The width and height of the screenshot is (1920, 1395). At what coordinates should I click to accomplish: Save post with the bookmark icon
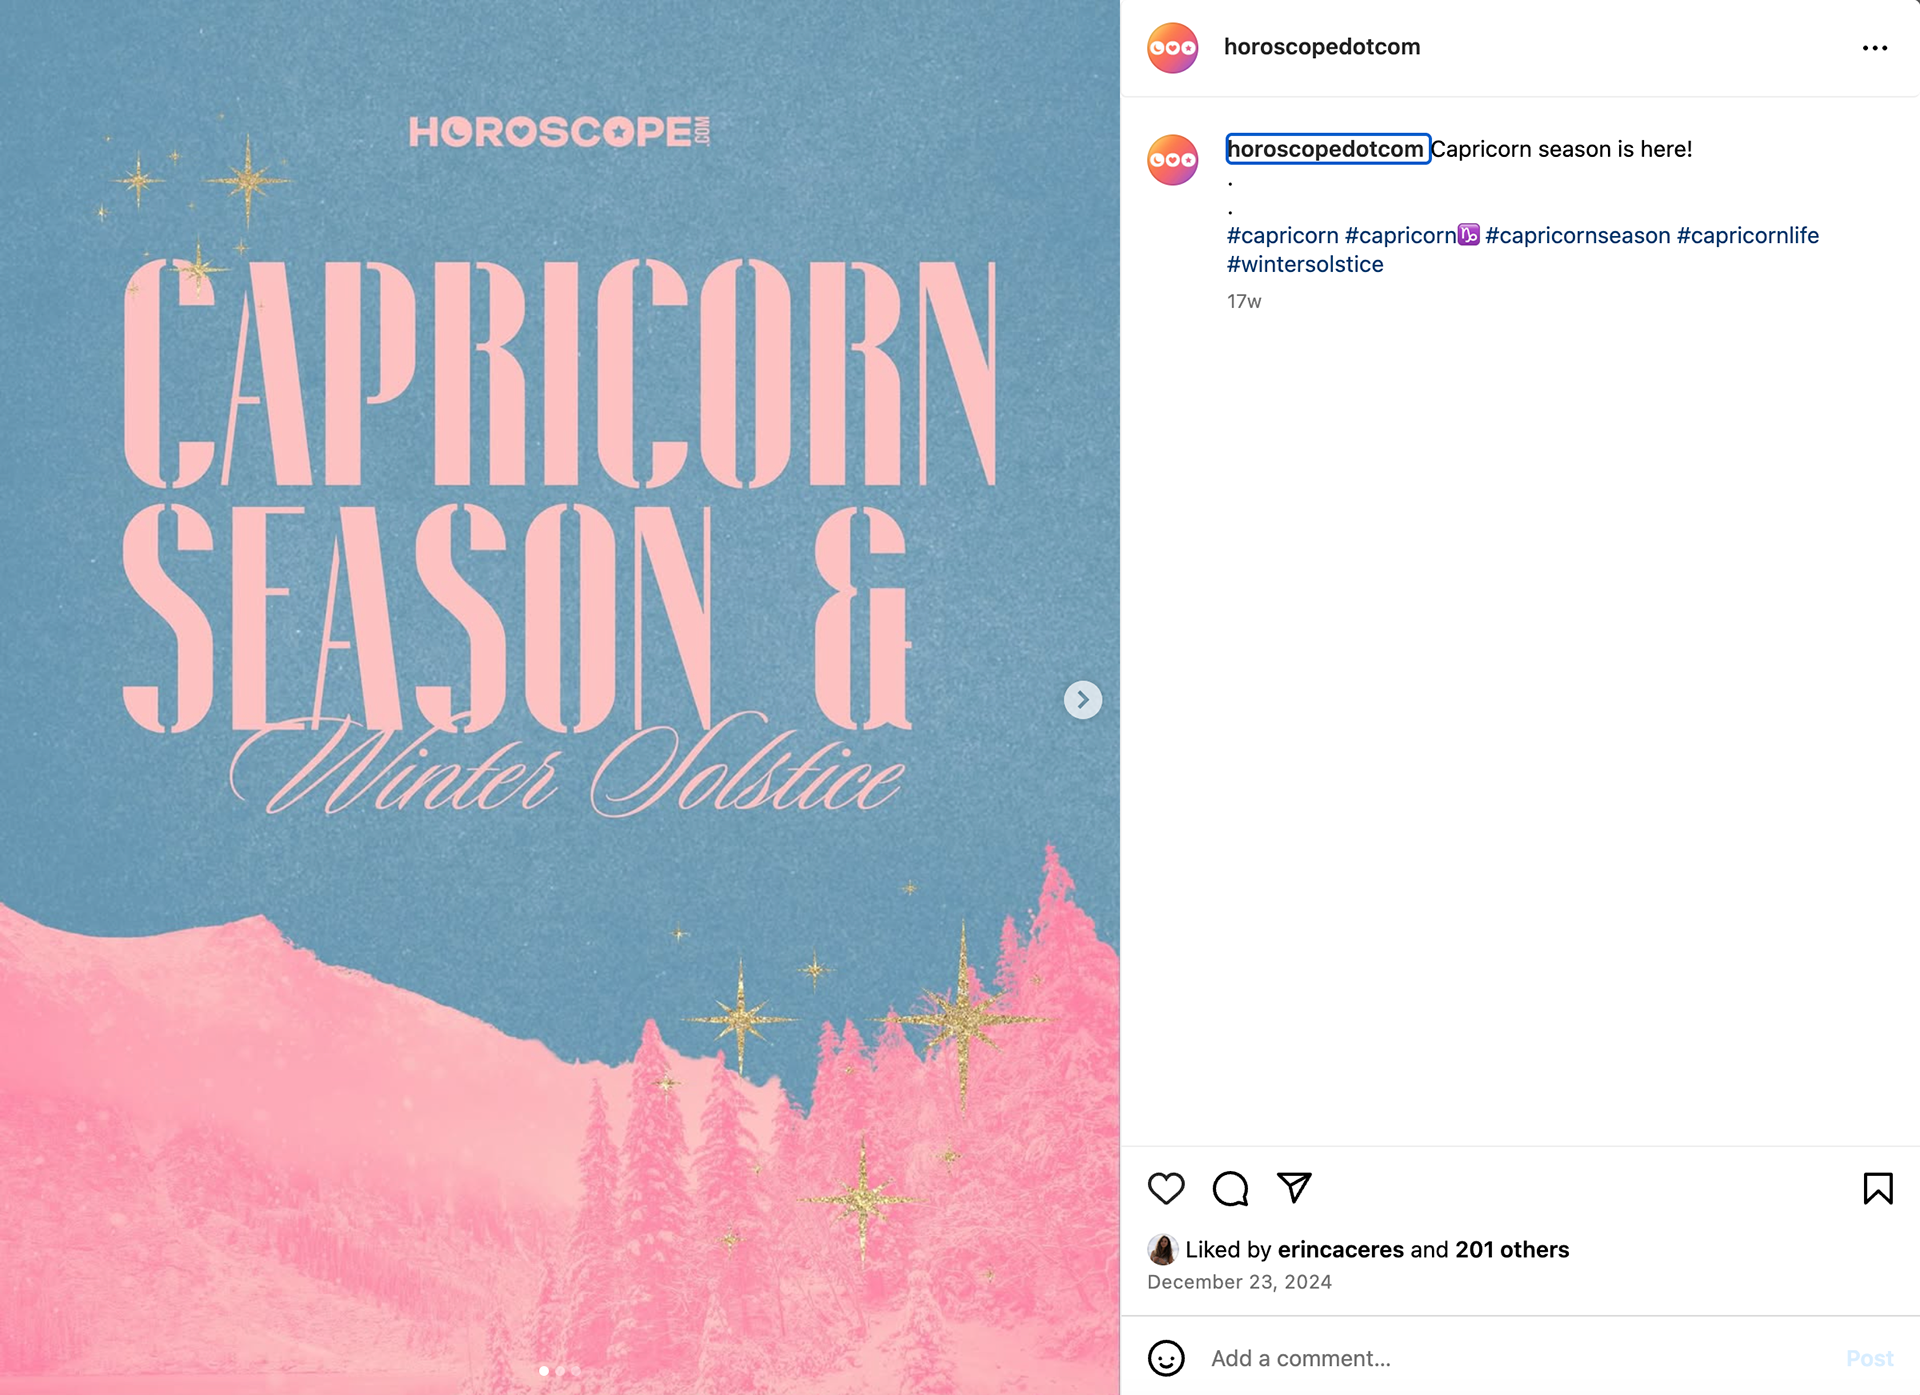point(1878,1188)
